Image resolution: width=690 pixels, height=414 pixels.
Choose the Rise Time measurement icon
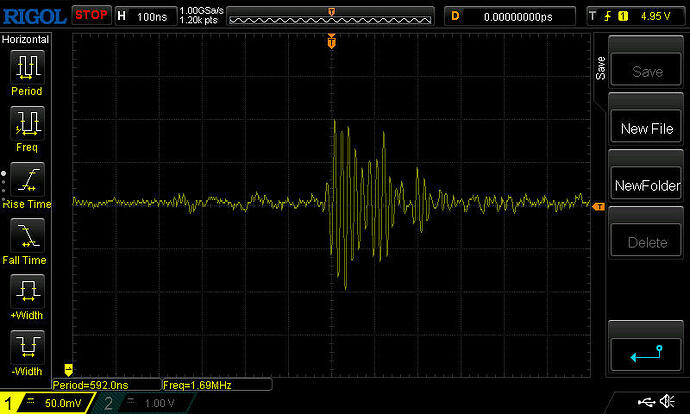tap(27, 180)
